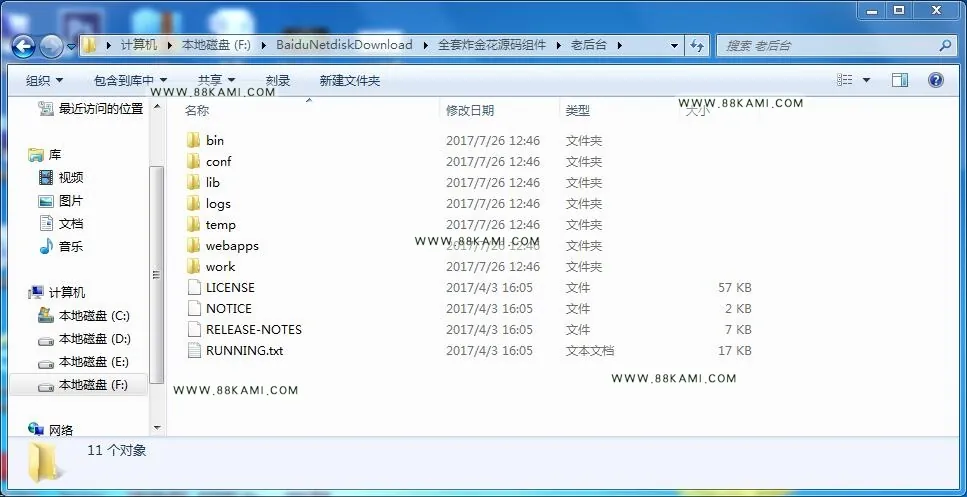Click the search magnifier icon
This screenshot has height=497, width=967.
tap(945, 45)
